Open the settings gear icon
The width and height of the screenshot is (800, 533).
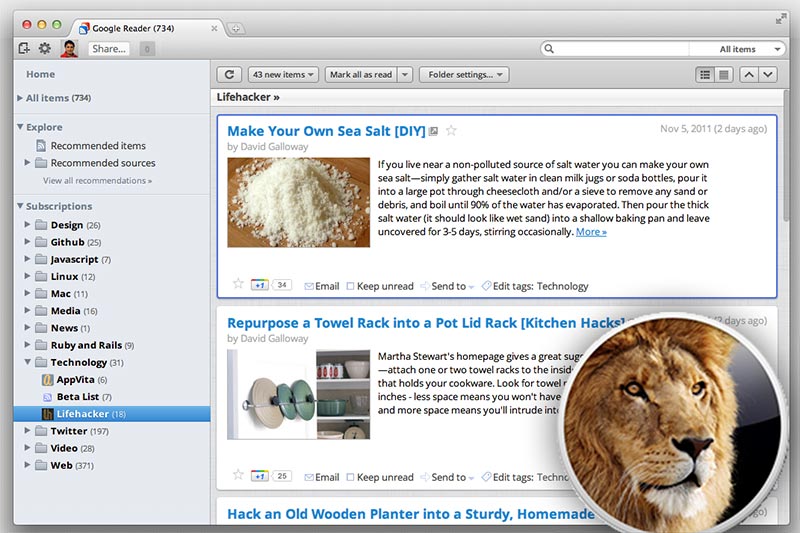click(x=45, y=48)
